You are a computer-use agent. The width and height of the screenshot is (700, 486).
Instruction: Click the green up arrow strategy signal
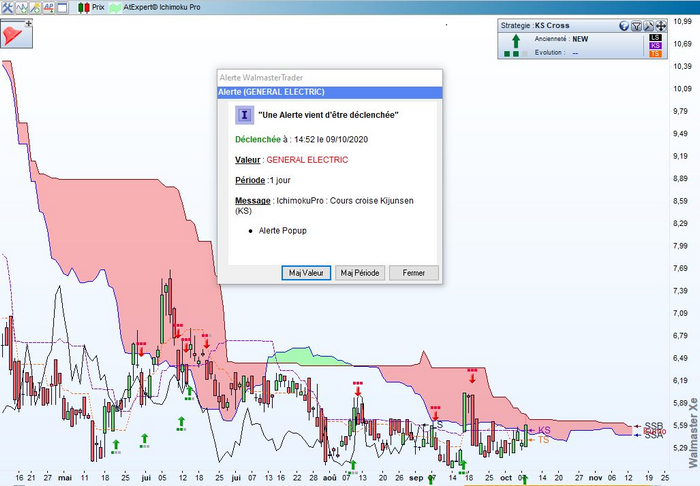pyautogui.click(x=516, y=41)
